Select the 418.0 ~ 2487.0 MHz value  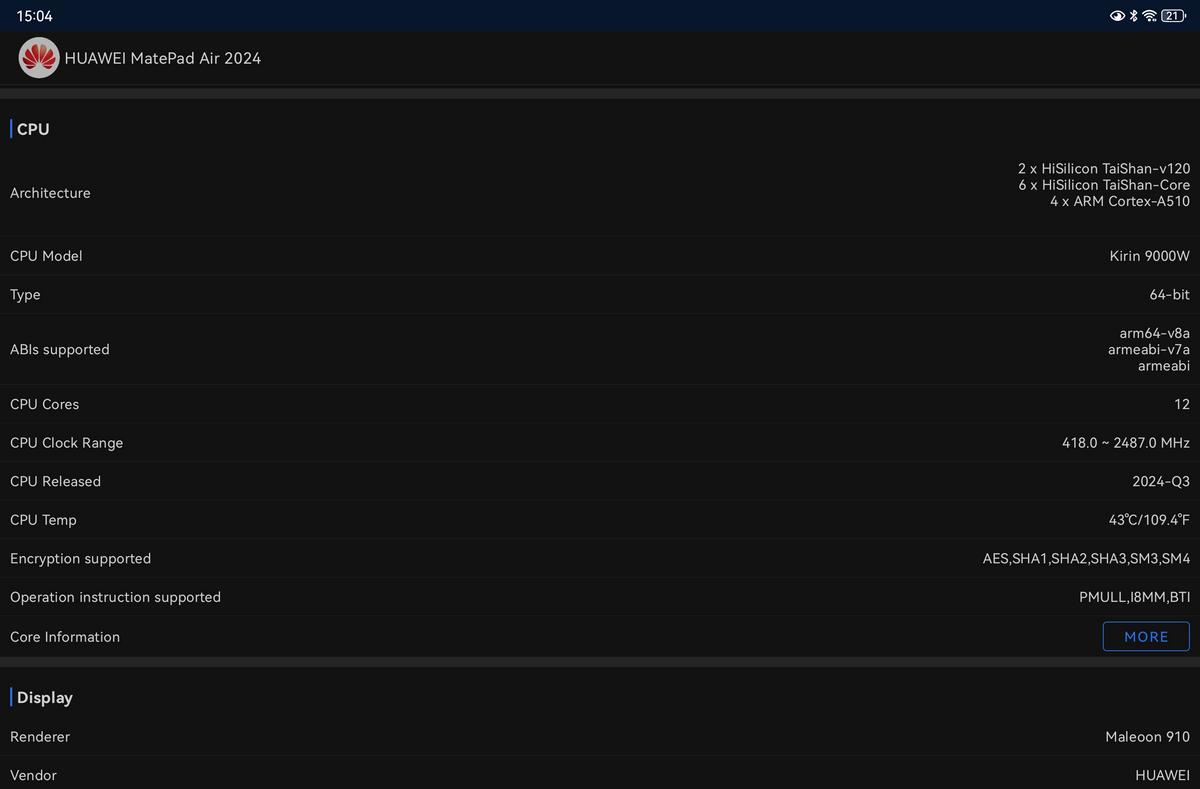1126,443
